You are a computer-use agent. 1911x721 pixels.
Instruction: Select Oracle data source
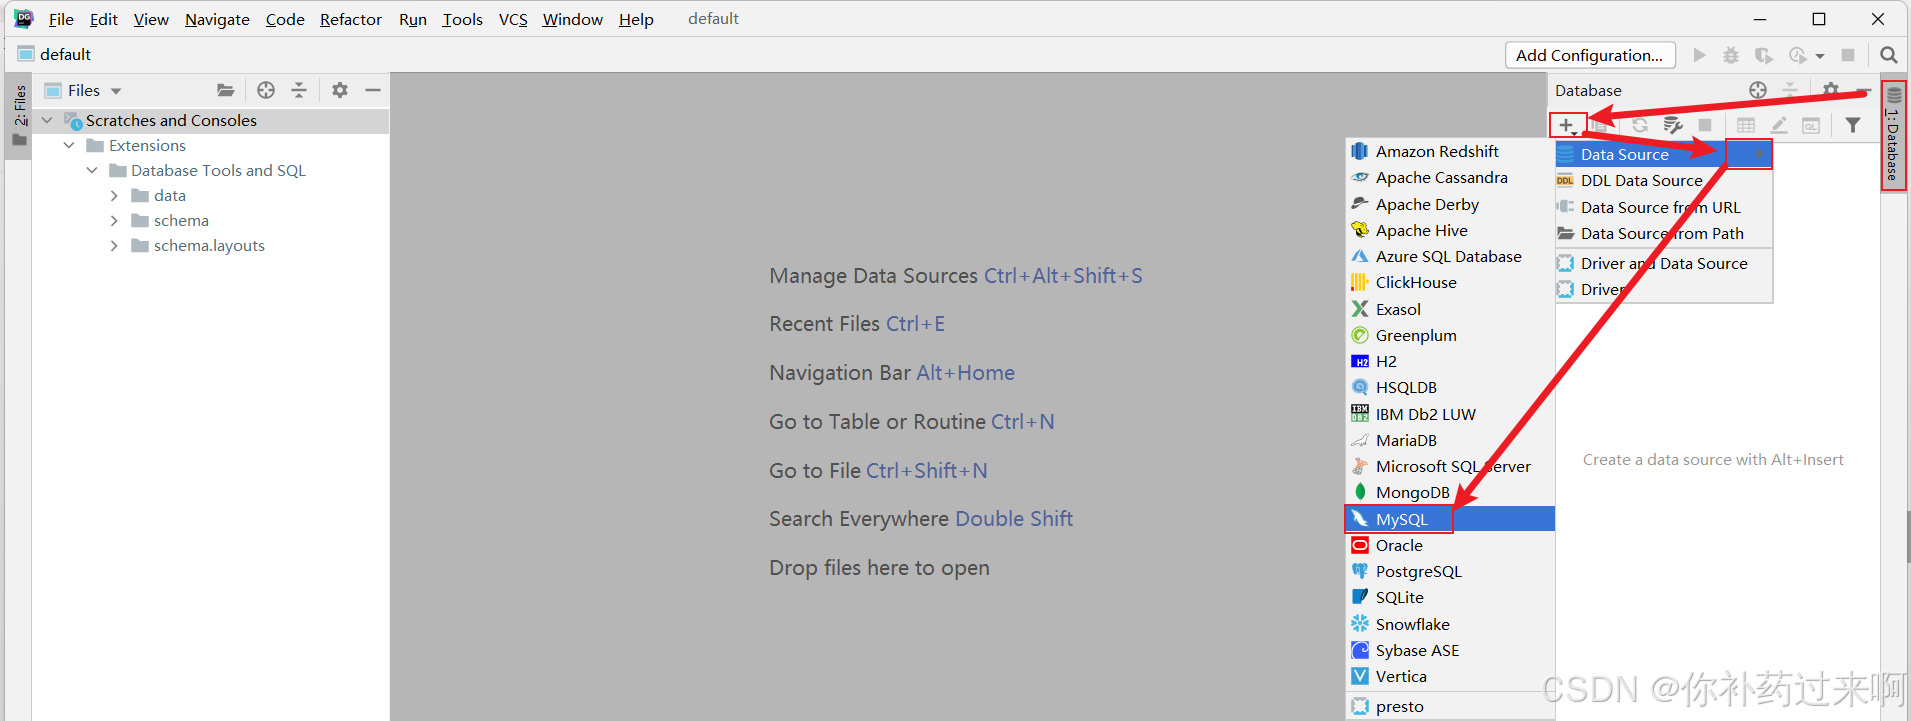(1450, 545)
